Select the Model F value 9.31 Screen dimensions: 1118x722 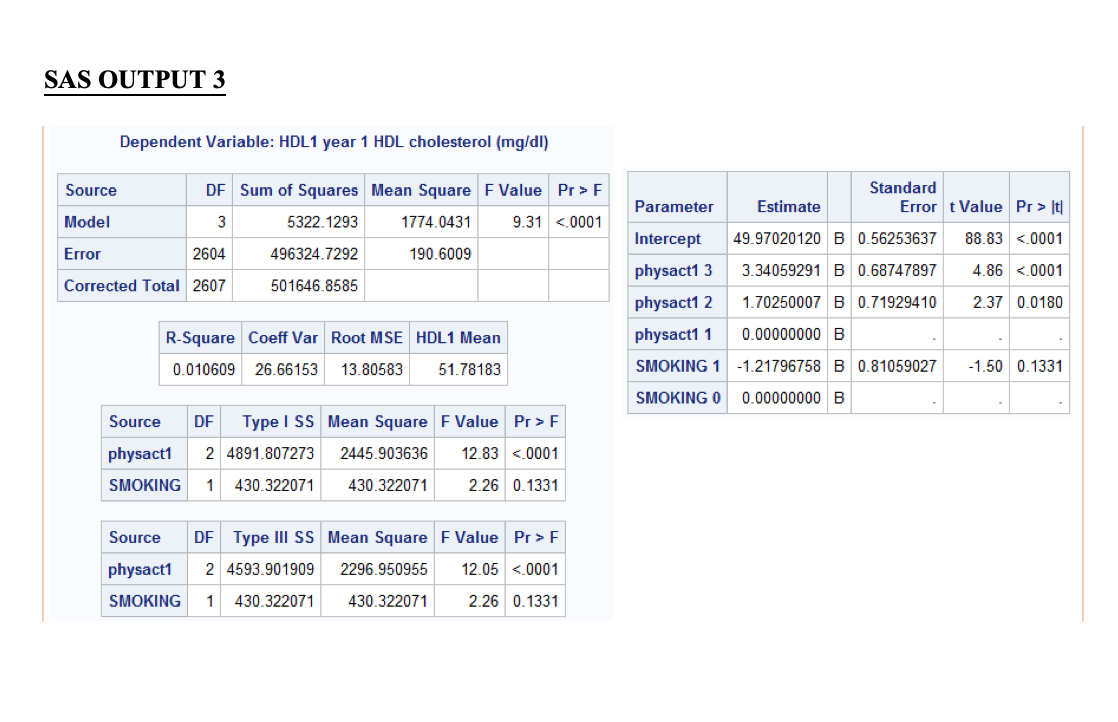pos(528,222)
